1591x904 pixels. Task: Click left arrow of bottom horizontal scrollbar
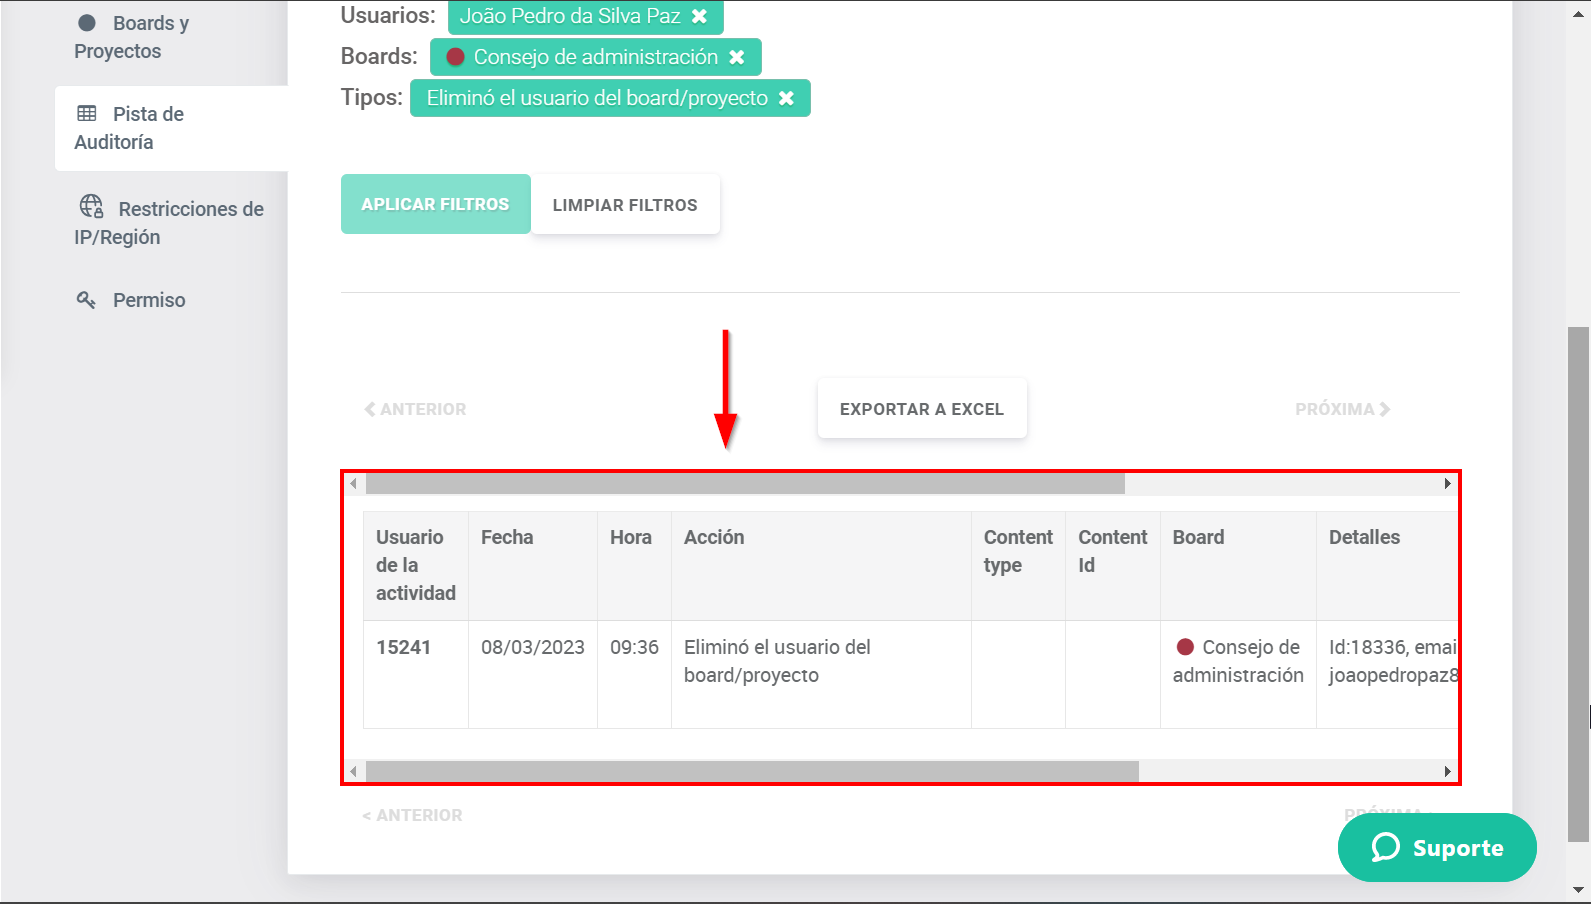(353, 772)
